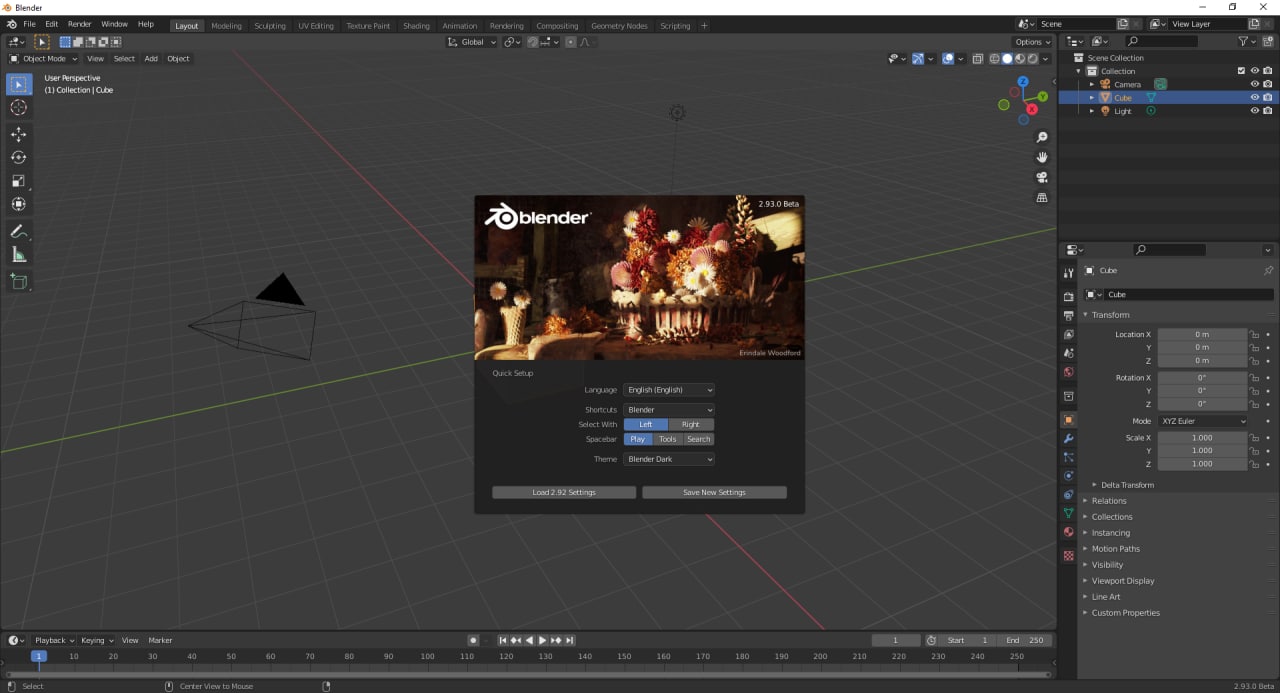The height and width of the screenshot is (693, 1280).
Task: Open the Output properties tab
Action: pos(1068,316)
